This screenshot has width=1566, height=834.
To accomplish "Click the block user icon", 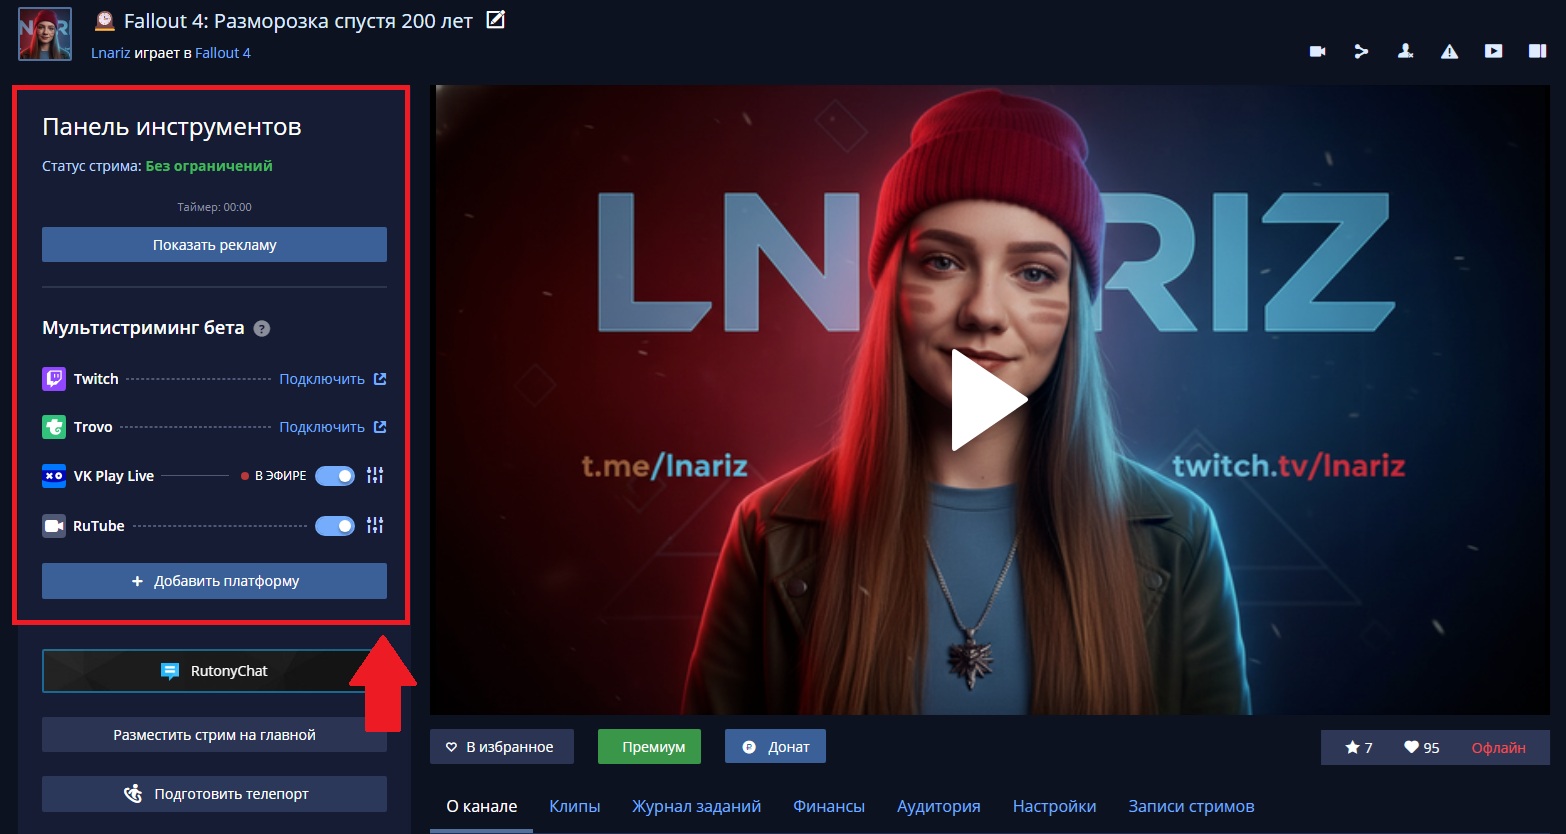I will pyautogui.click(x=1405, y=51).
